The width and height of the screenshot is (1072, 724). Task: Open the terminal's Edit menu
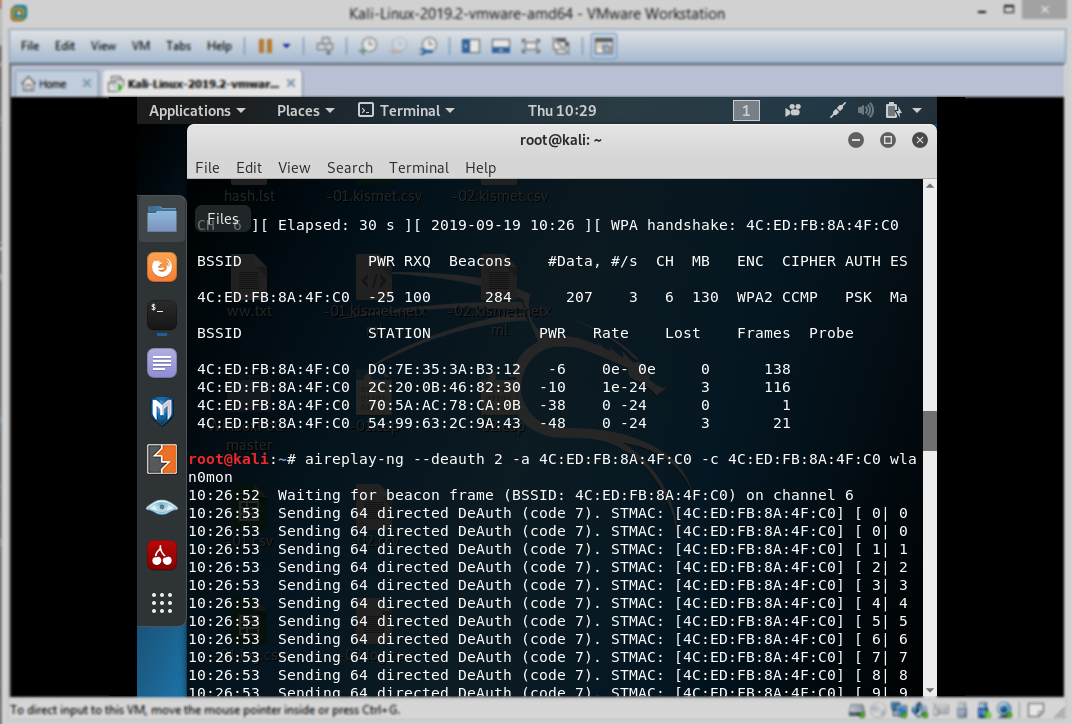tap(249, 167)
